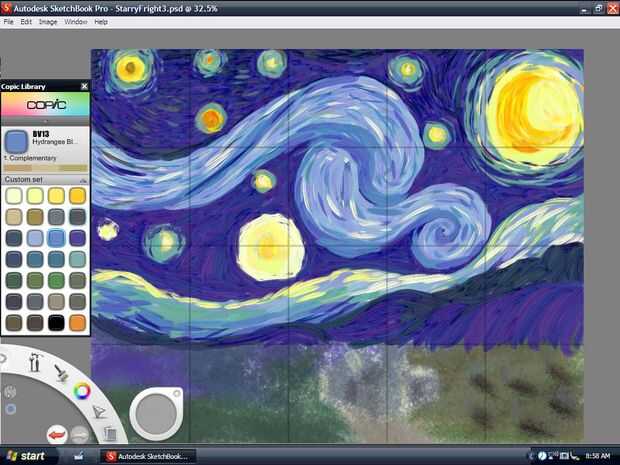Select the black swatch in Custom set
This screenshot has height=465, width=620.
[x=56, y=323]
